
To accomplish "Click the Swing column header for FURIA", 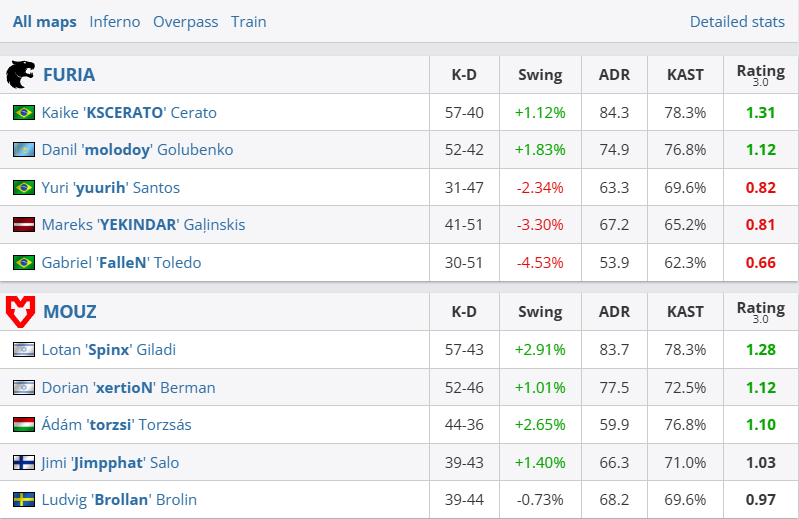I will click(x=540, y=75).
